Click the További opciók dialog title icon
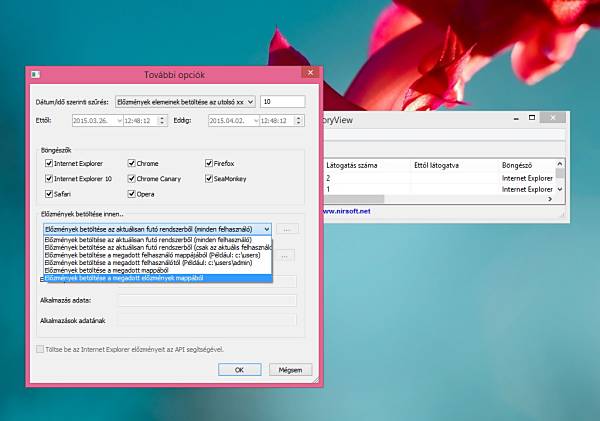 tap(35, 74)
